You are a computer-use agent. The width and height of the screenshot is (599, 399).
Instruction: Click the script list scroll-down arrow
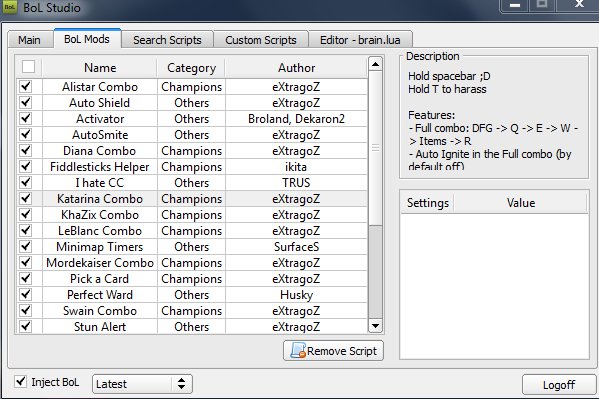click(375, 326)
